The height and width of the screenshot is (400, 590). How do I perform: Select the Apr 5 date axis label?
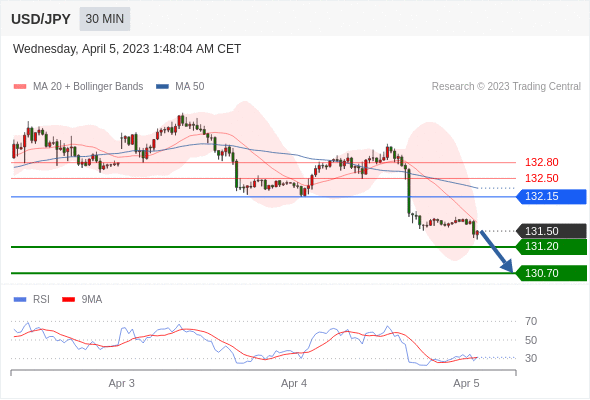pyautogui.click(x=466, y=383)
